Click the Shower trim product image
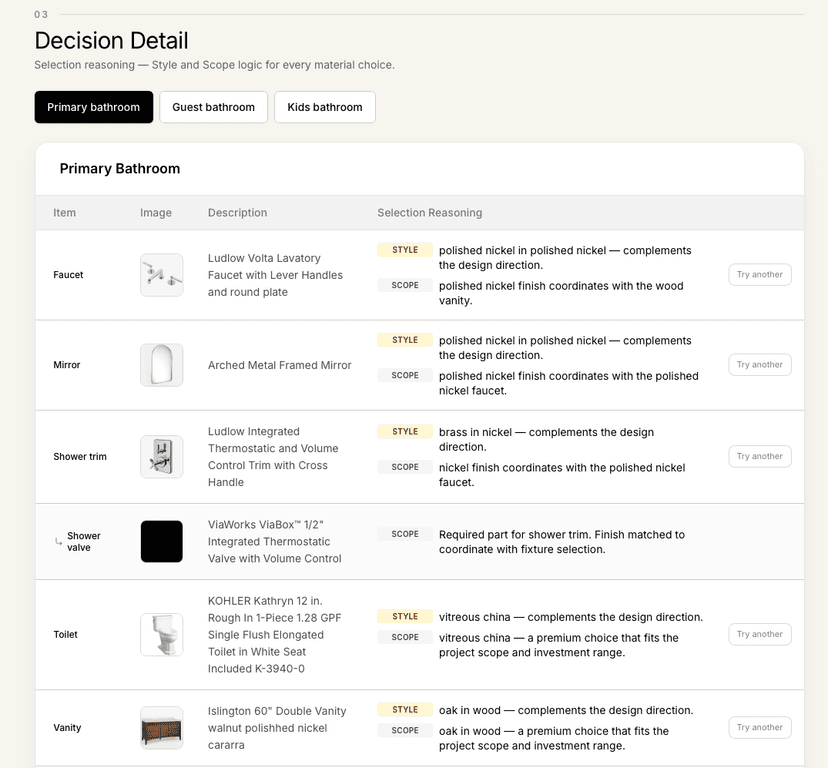This screenshot has width=828, height=768. (x=161, y=456)
